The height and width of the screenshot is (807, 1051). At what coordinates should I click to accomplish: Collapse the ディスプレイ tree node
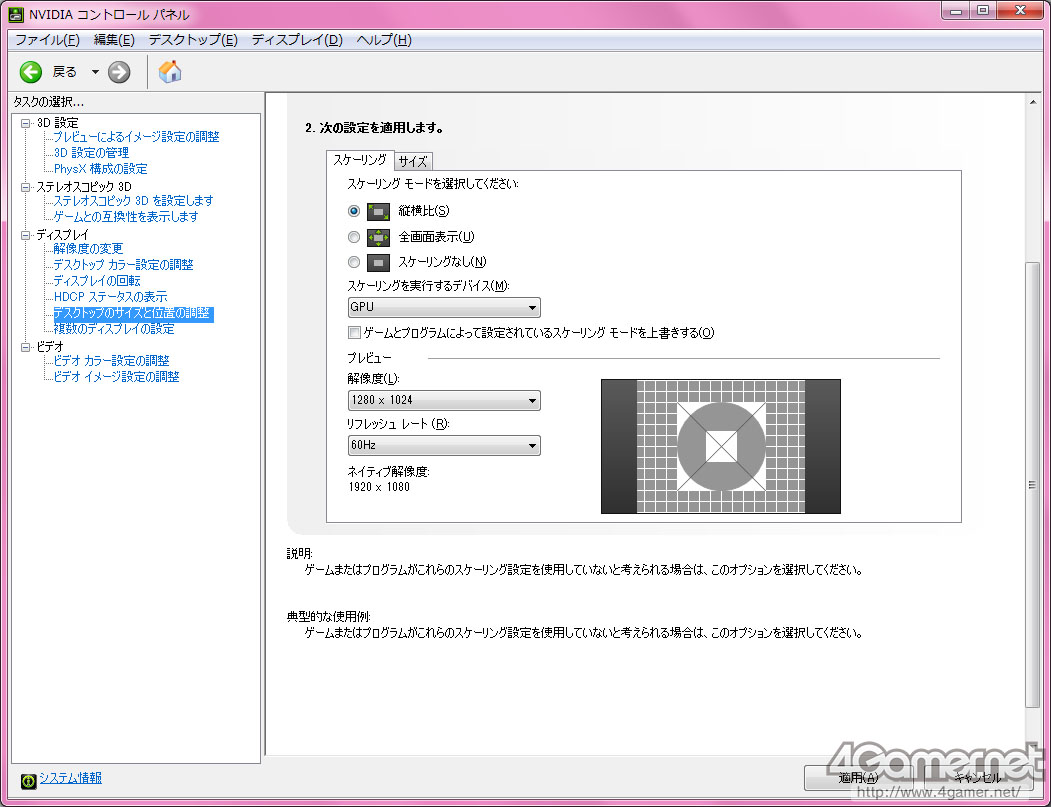25,235
